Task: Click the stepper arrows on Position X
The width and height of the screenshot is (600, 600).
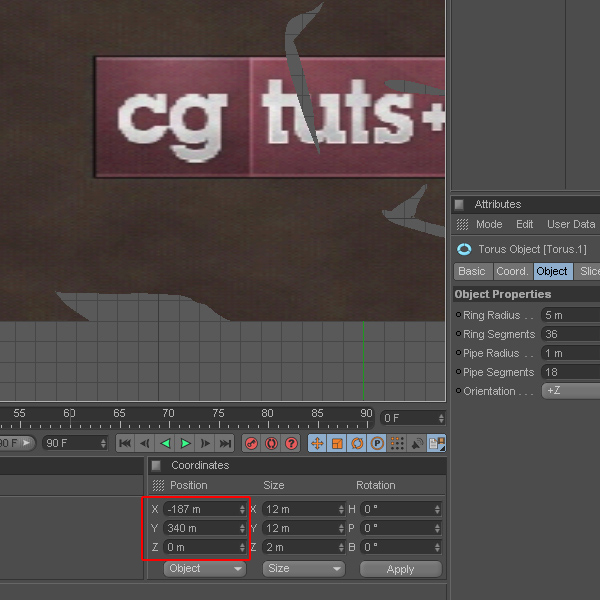Action: [x=242, y=509]
